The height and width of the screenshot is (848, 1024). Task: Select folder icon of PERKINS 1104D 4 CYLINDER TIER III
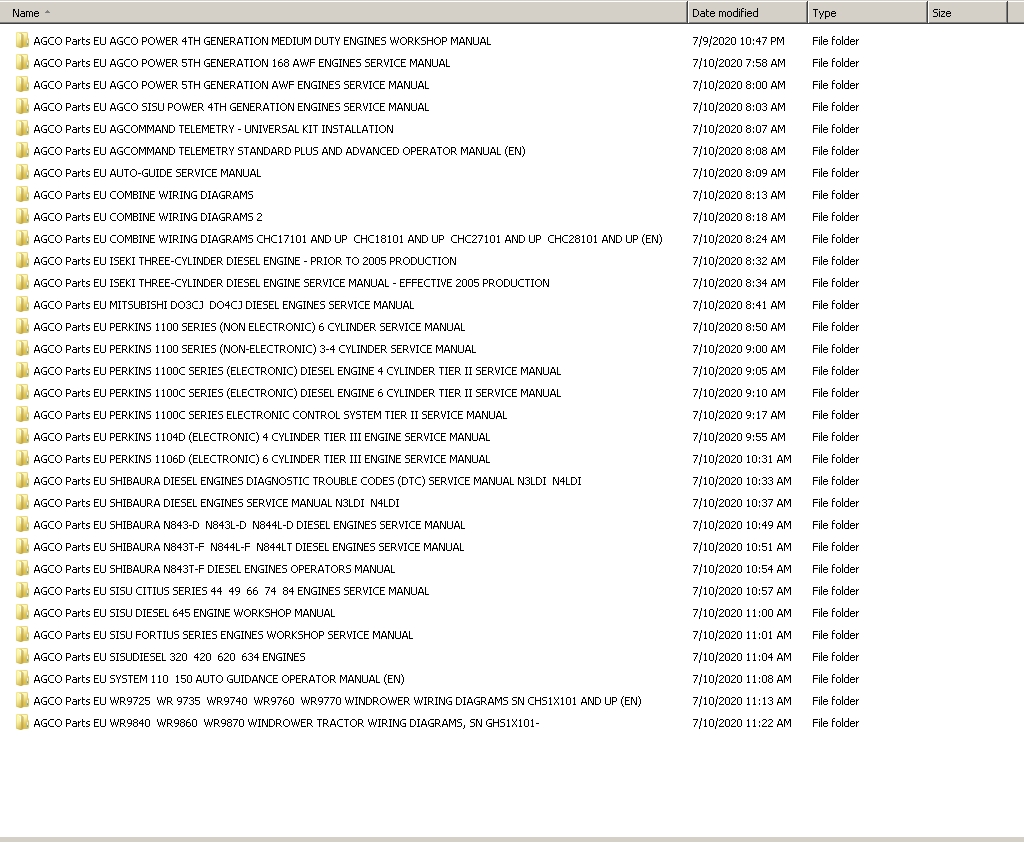point(22,436)
